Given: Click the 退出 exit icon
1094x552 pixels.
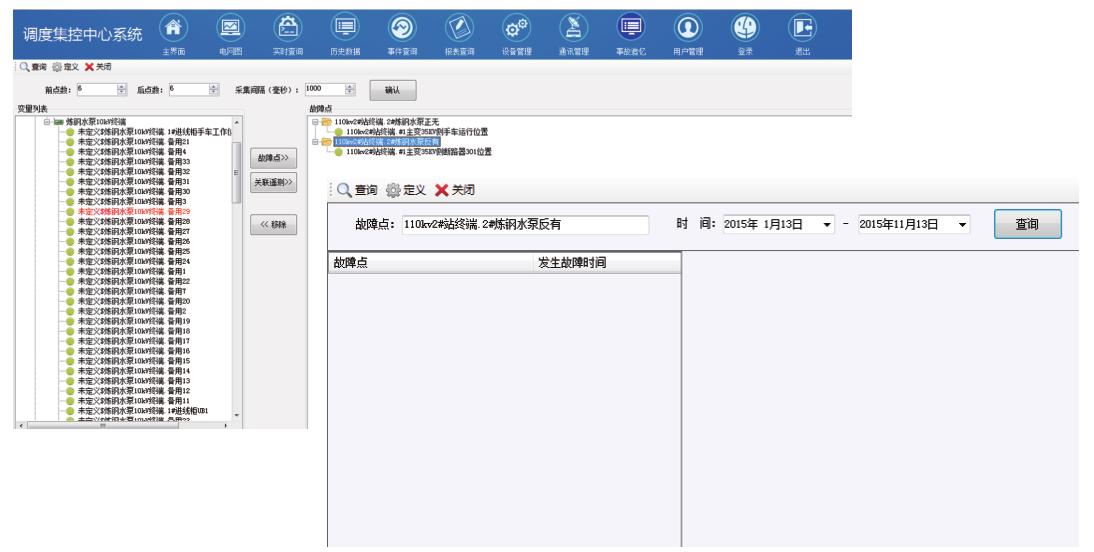Looking at the screenshot, I should click(x=802, y=28).
